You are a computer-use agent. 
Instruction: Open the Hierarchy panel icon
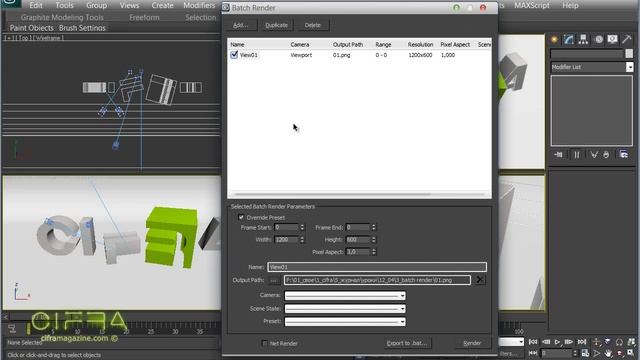[583, 39]
